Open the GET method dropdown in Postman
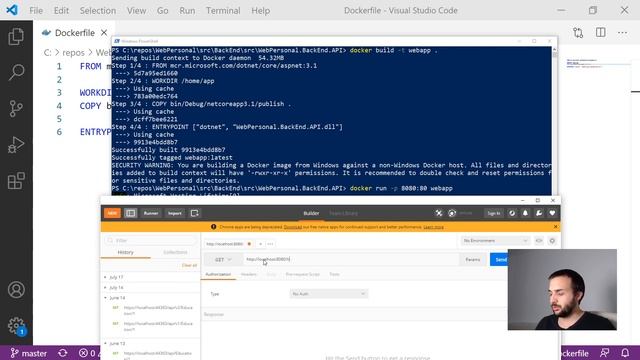640x360 pixels. [223, 260]
